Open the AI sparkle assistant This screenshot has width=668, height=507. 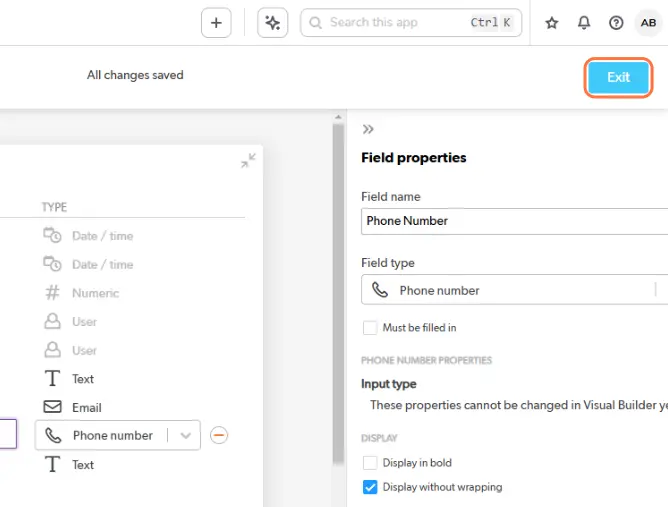click(273, 23)
